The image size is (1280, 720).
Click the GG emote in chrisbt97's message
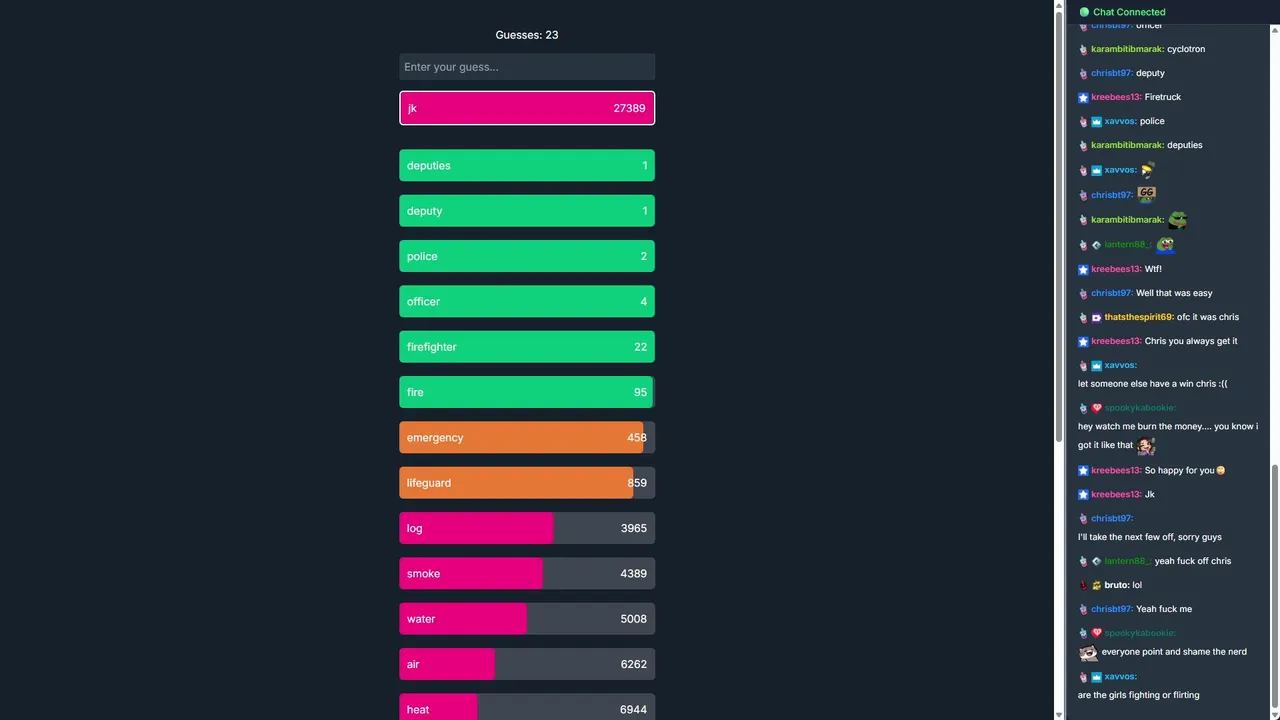coord(1146,194)
